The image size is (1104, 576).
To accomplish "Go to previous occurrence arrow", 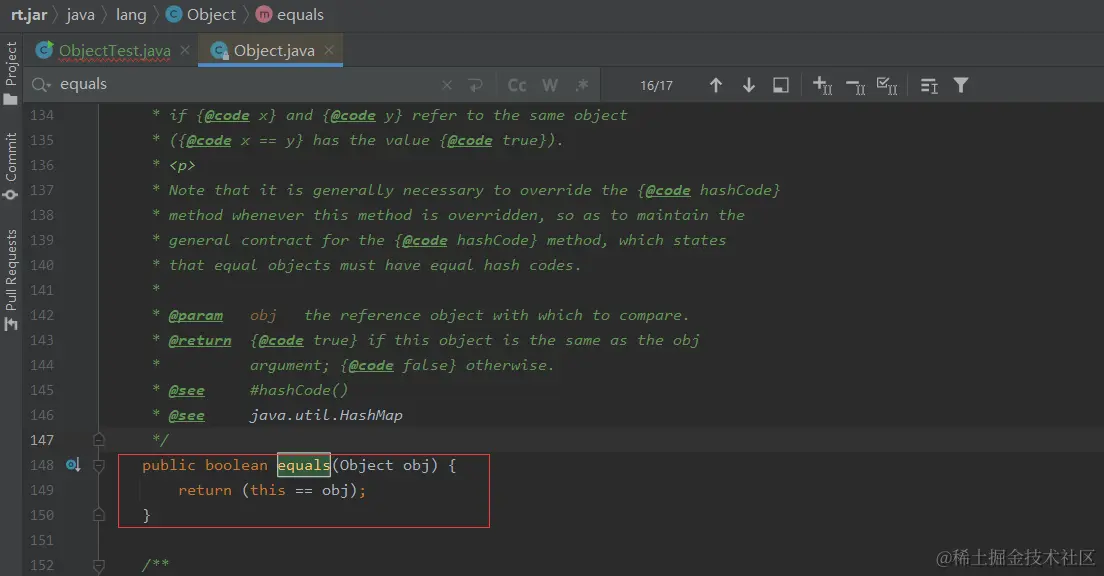I will click(x=716, y=85).
